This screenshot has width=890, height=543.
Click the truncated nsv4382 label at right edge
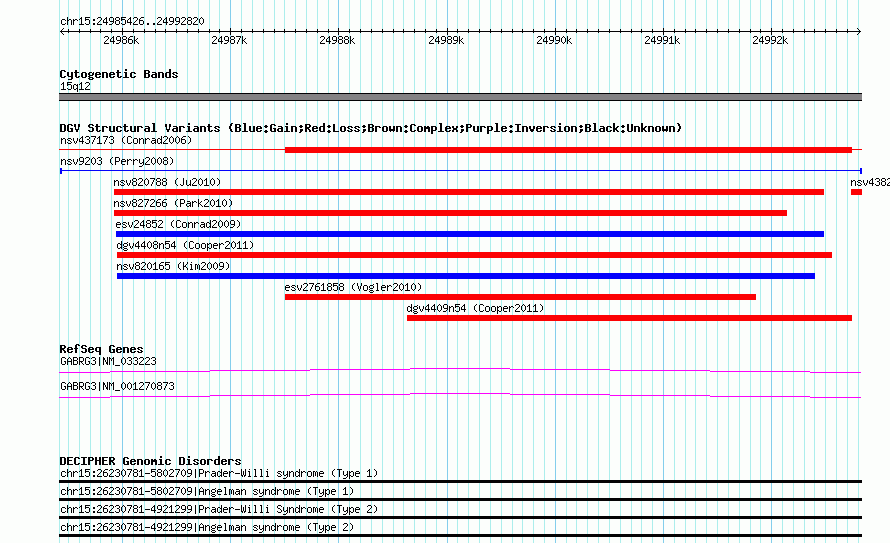click(x=870, y=182)
